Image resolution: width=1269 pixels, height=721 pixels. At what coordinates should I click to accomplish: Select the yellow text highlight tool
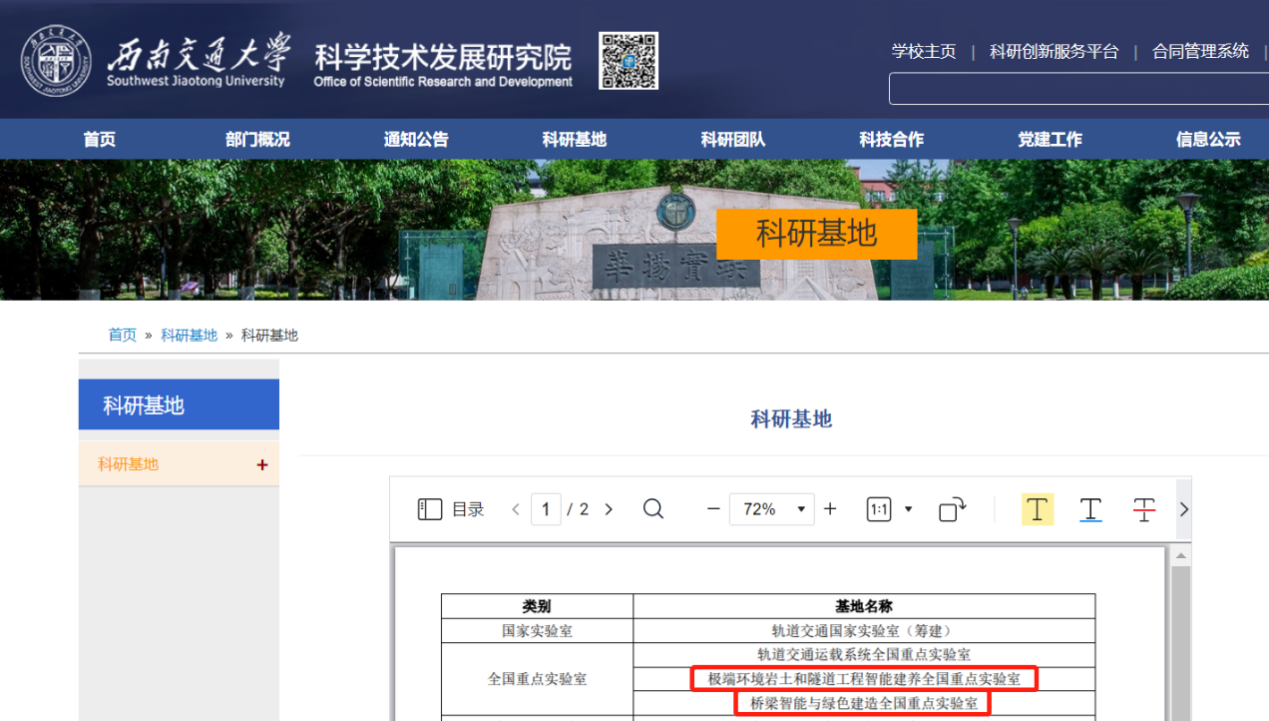point(1037,509)
